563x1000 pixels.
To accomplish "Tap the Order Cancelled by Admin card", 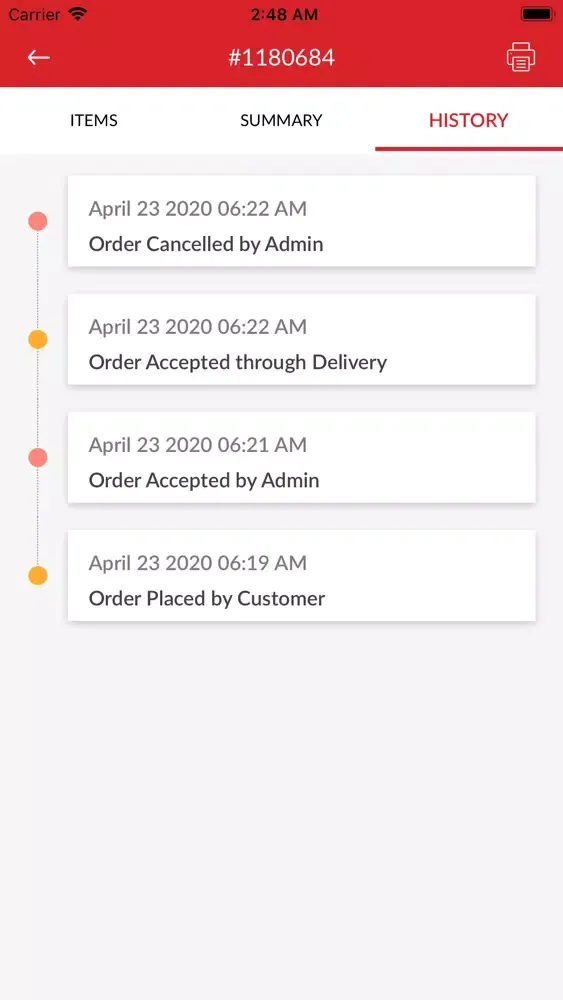I will (x=302, y=221).
